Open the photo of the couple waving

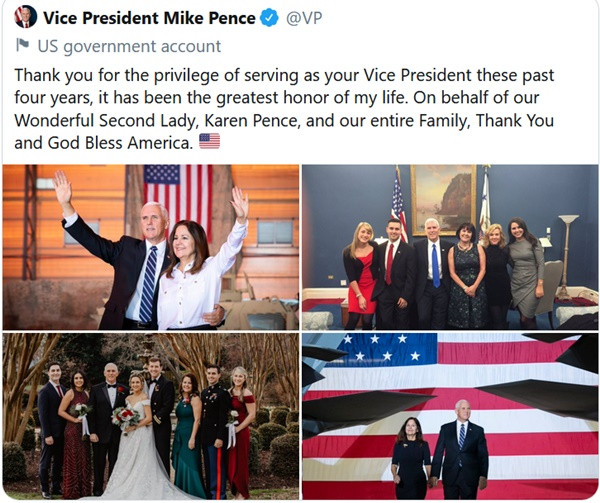pyautogui.click(x=150, y=247)
